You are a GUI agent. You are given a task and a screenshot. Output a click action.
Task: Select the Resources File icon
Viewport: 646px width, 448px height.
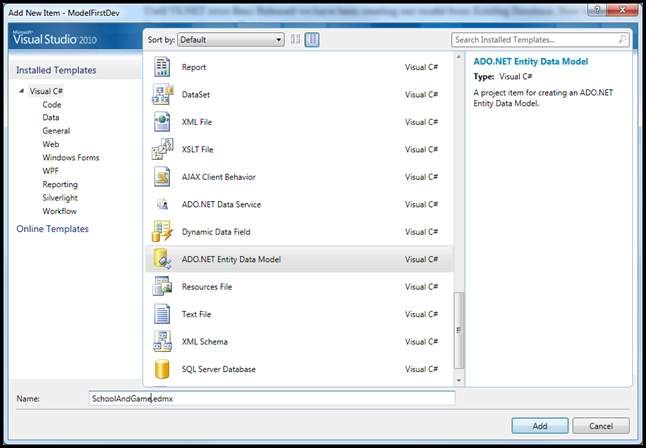point(162,286)
